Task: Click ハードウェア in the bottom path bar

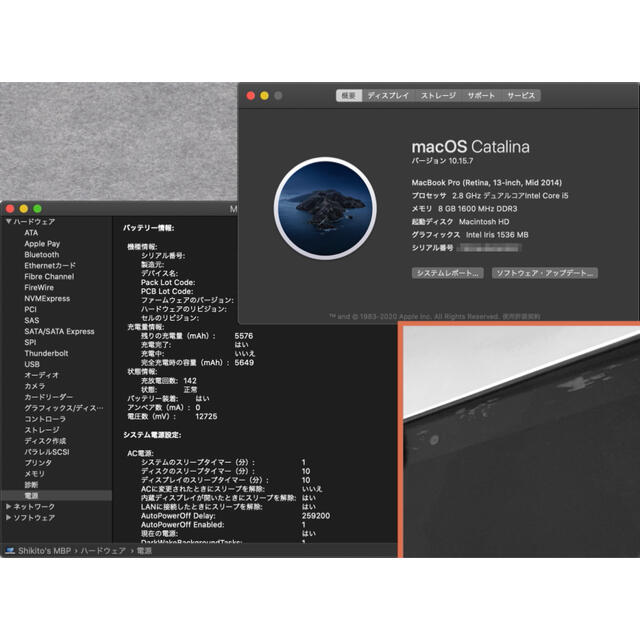Action: pyautogui.click(x=103, y=551)
